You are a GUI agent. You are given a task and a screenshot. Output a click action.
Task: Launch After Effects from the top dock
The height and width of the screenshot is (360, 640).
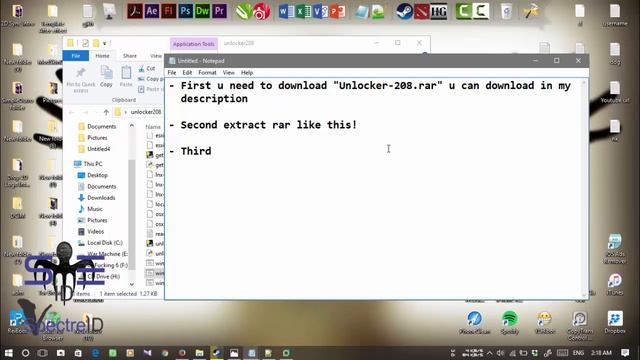pyautogui.click(x=151, y=11)
